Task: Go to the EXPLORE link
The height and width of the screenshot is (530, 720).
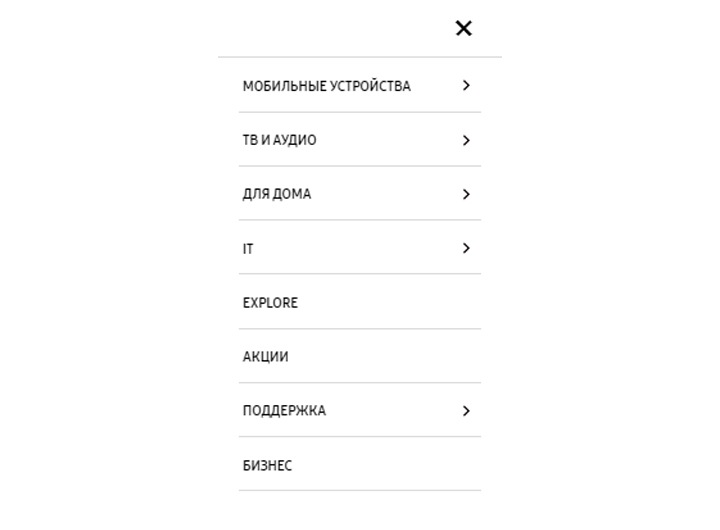Action: (x=270, y=303)
